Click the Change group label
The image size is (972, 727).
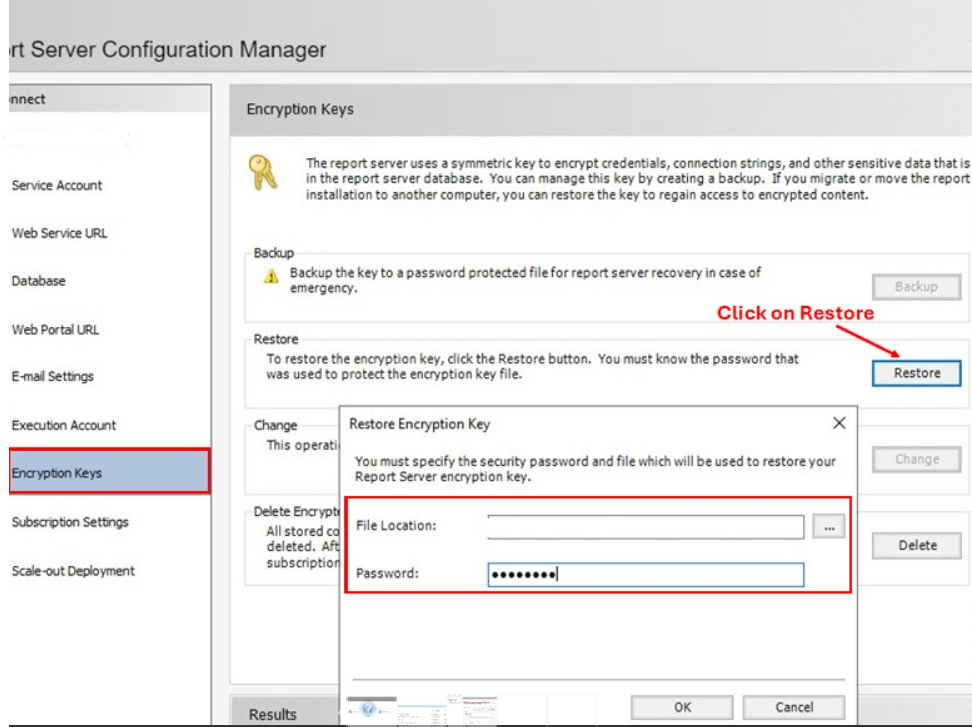(x=275, y=425)
